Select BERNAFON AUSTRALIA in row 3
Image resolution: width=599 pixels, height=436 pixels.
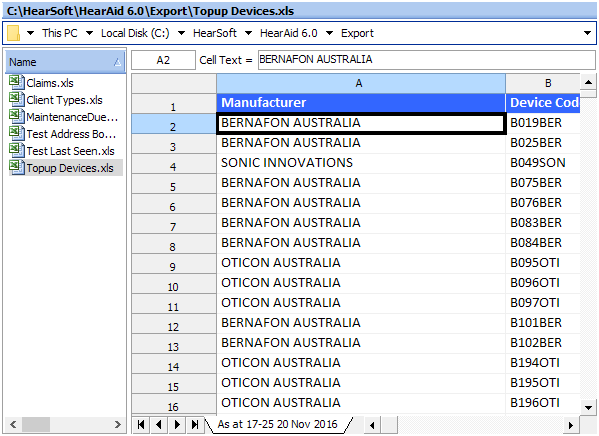click(x=361, y=143)
